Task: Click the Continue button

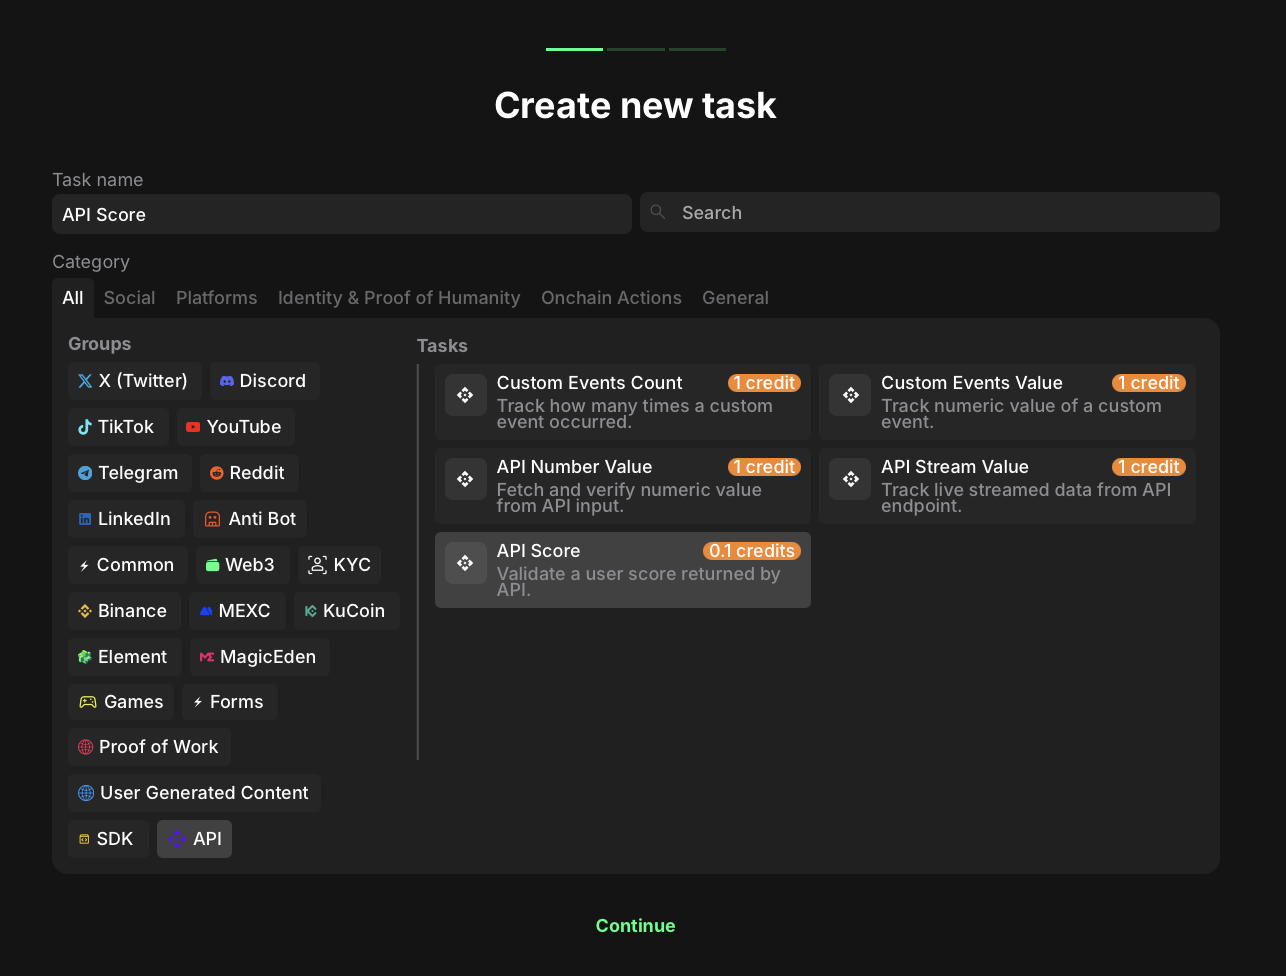Action: pyautogui.click(x=636, y=926)
